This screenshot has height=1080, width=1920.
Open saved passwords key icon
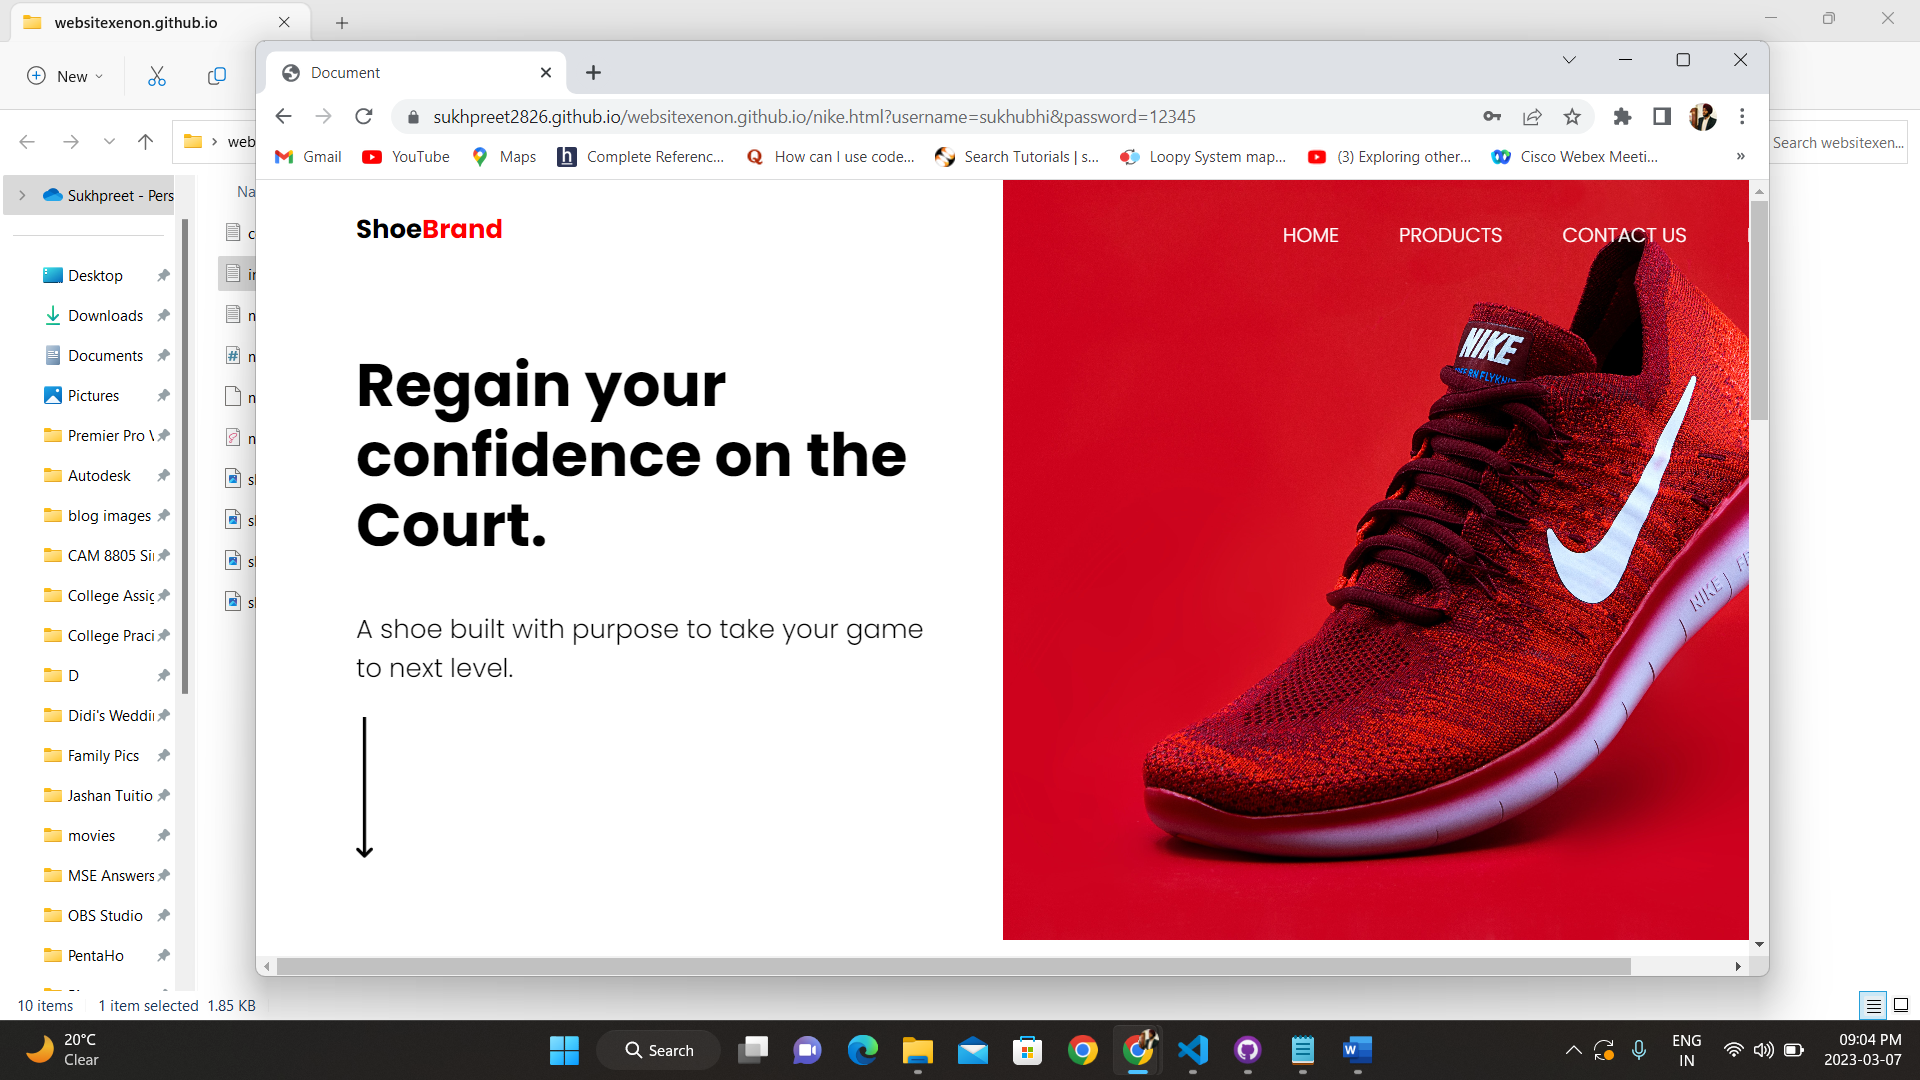coord(1492,117)
